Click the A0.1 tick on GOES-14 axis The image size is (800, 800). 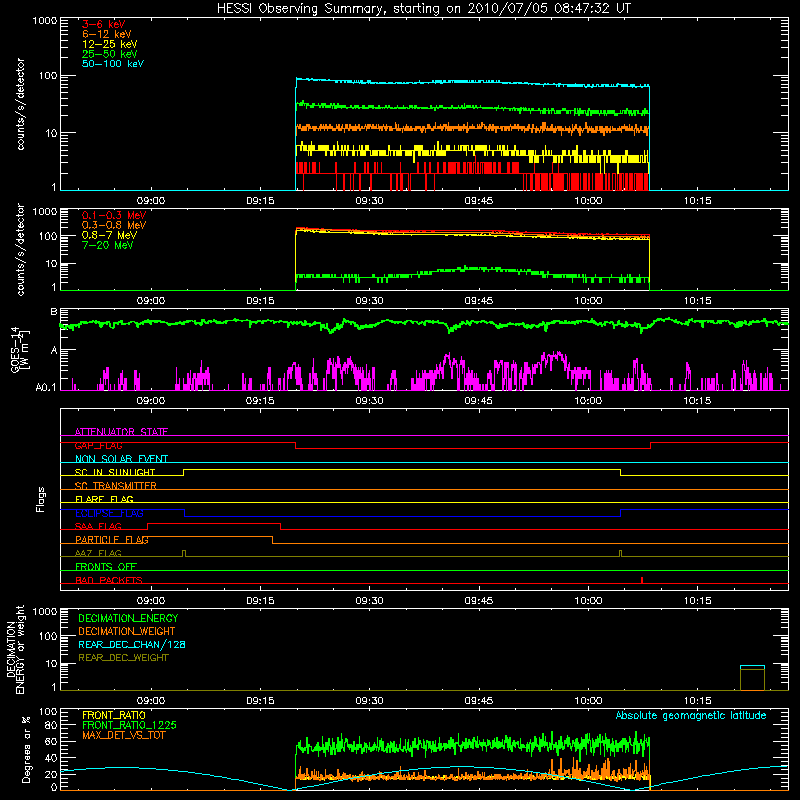coord(45,388)
